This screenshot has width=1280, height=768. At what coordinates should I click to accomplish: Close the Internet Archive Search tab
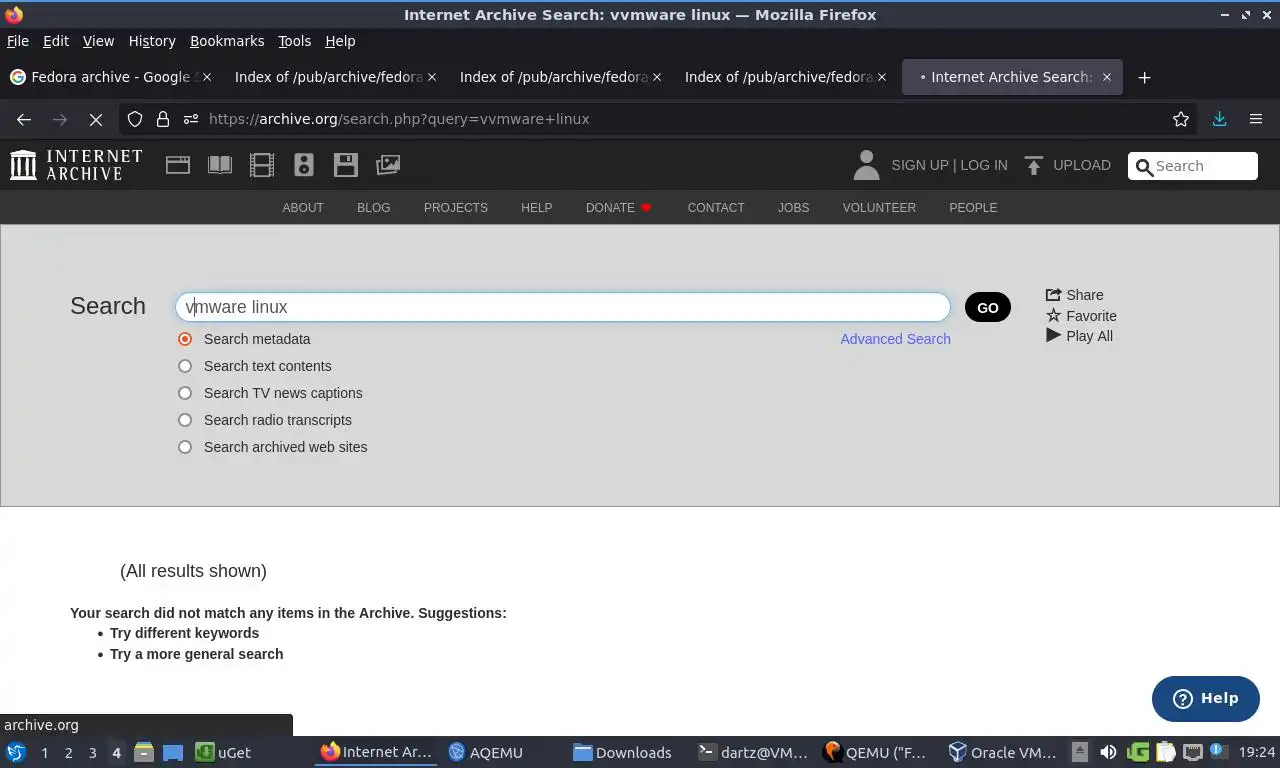[1106, 77]
